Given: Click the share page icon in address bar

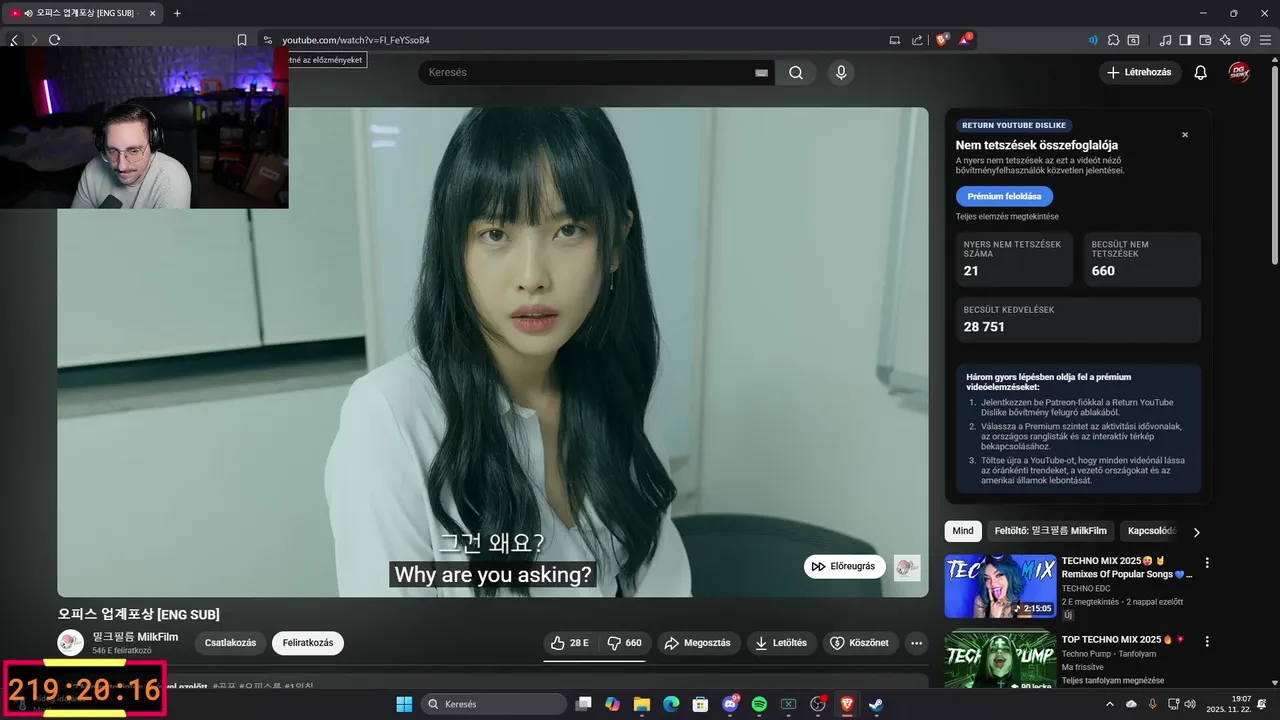Looking at the screenshot, I should 917,40.
